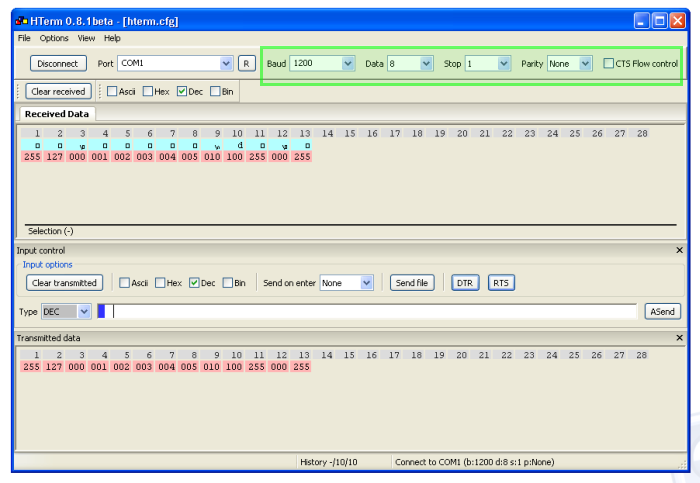Expand the Port COM1 dropdown
This screenshot has width=700, height=483.
[x=226, y=63]
